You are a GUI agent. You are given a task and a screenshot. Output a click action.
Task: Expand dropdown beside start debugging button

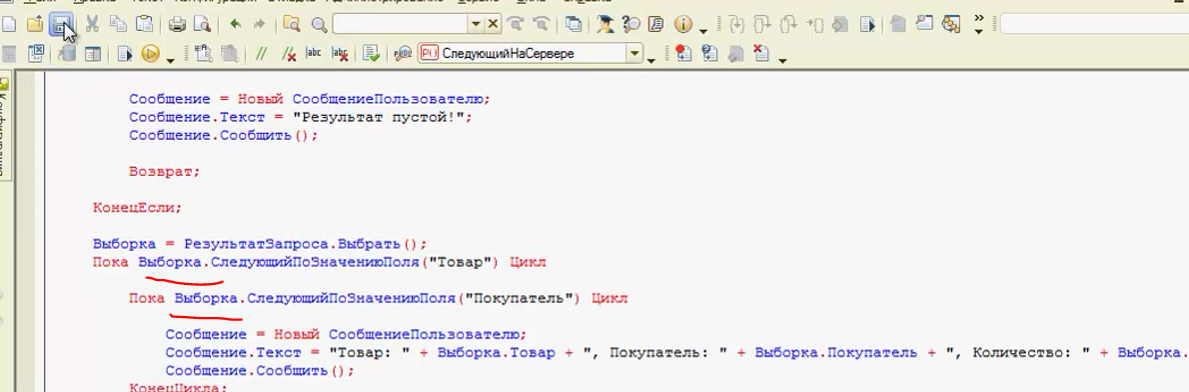[170, 60]
